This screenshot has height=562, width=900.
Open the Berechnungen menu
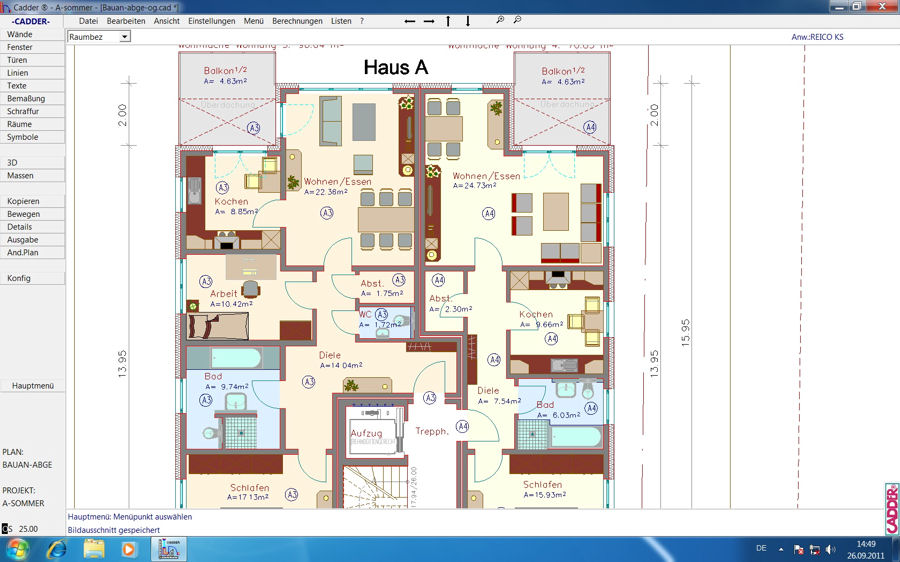297,21
